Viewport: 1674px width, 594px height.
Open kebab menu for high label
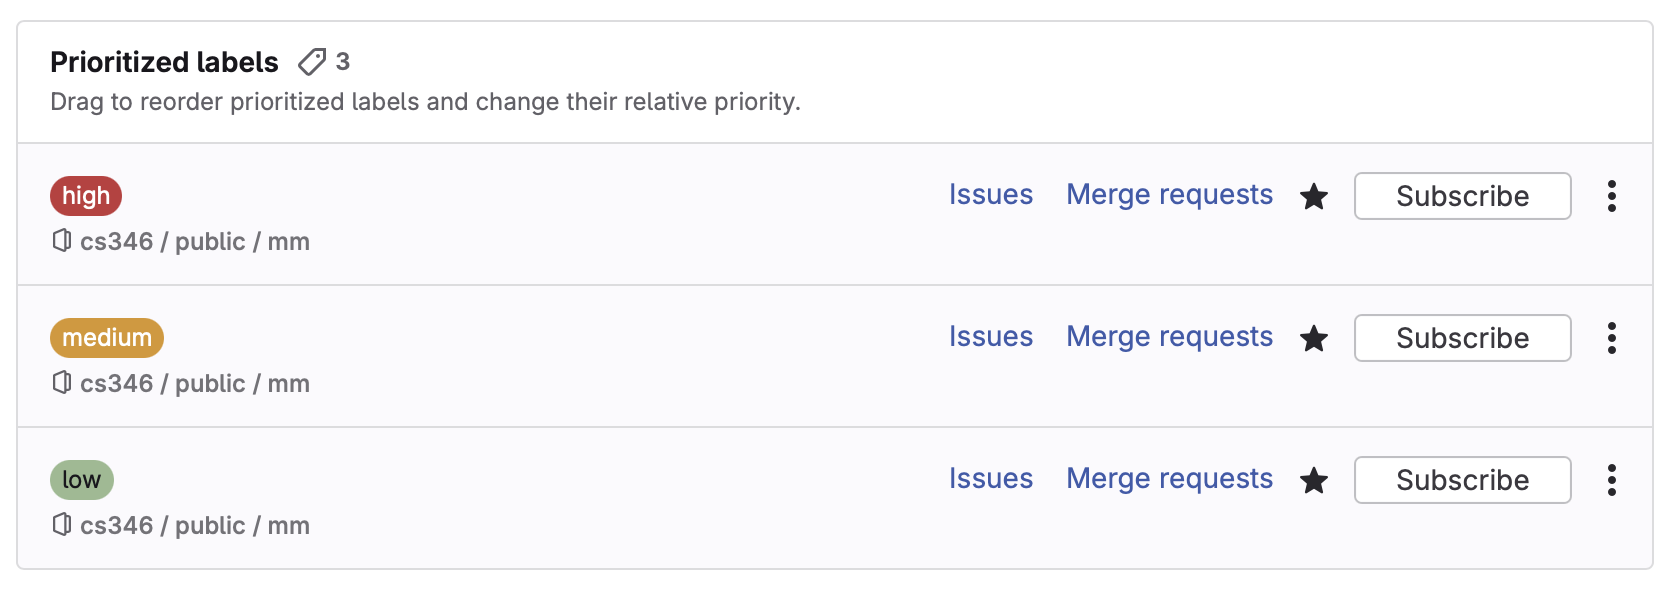[x=1611, y=196]
